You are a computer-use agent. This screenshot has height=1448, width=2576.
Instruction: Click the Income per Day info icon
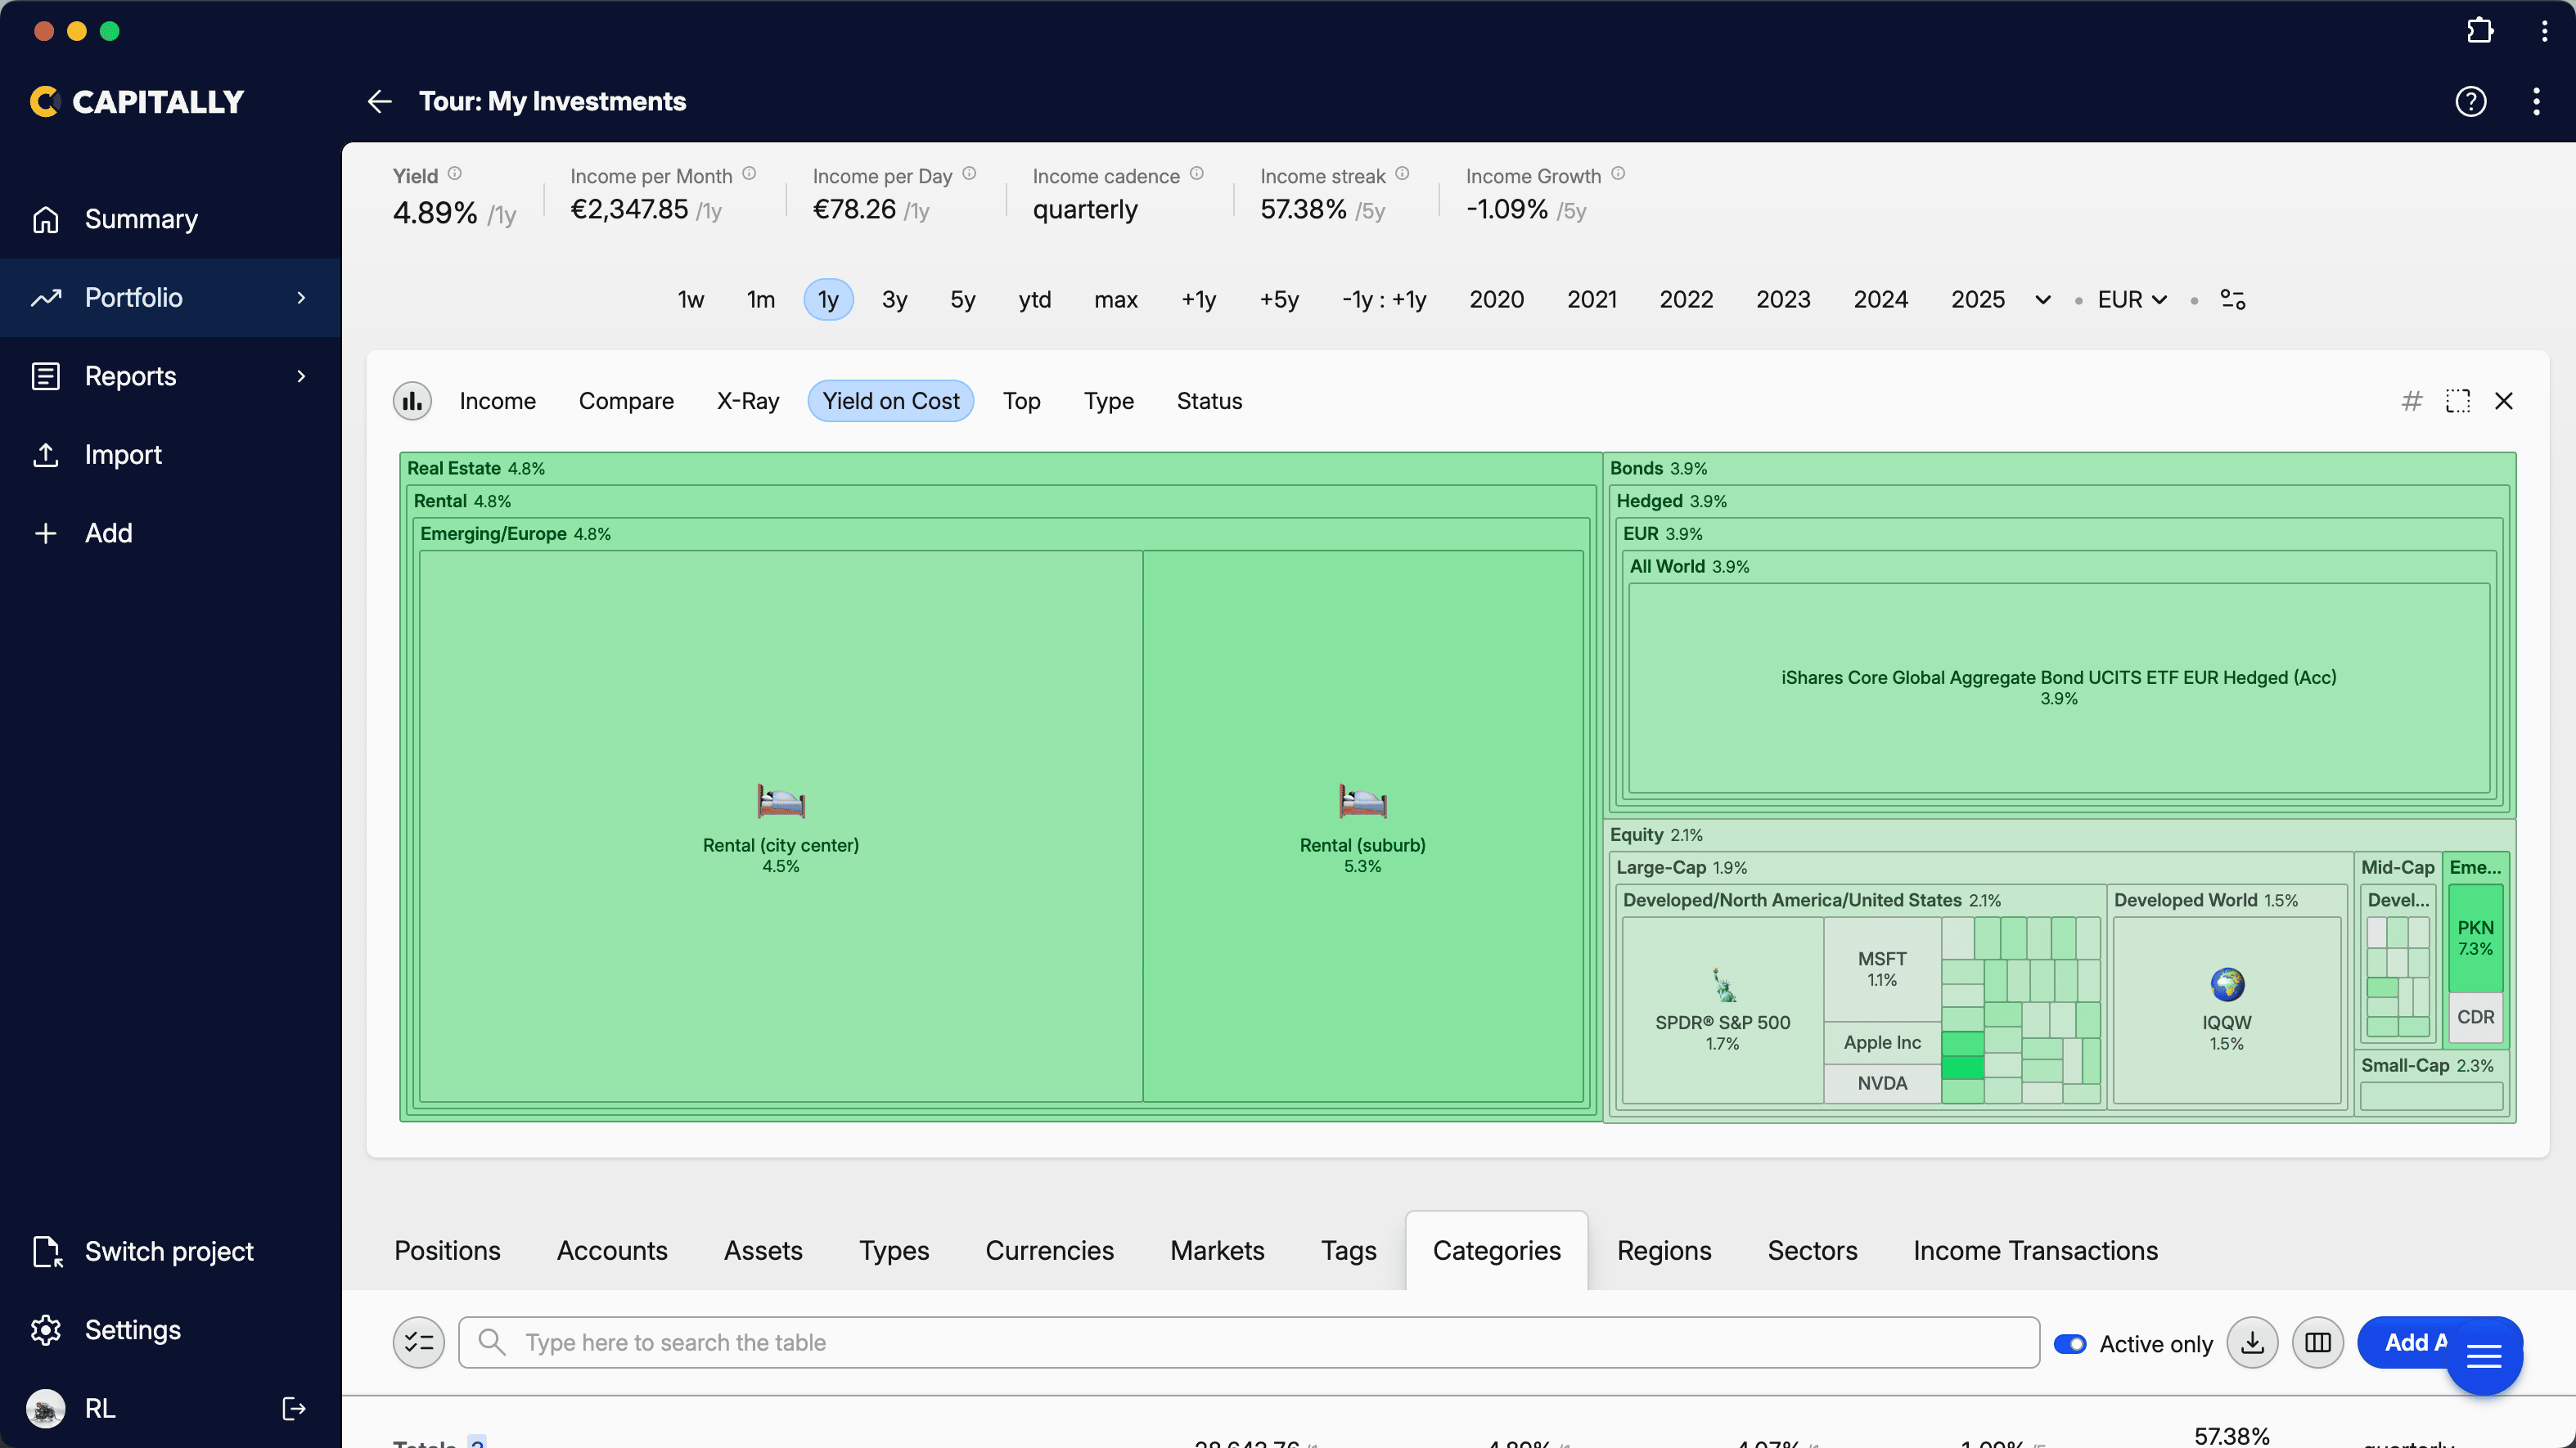tap(969, 174)
